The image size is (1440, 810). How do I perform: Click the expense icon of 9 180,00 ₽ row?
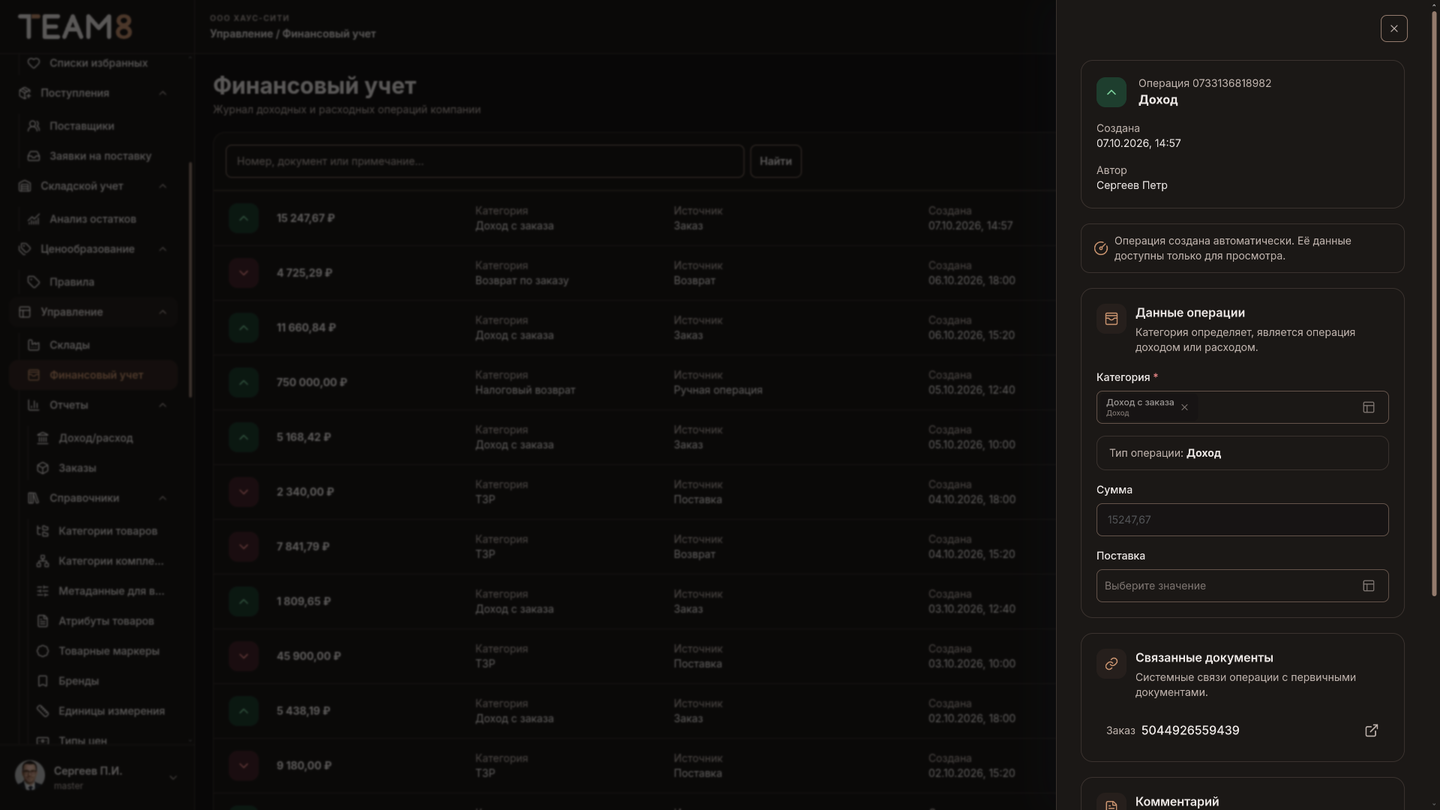pos(244,766)
